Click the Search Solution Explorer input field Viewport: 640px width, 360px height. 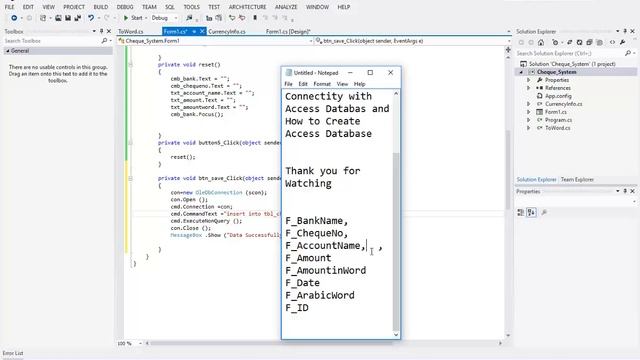coord(569,53)
